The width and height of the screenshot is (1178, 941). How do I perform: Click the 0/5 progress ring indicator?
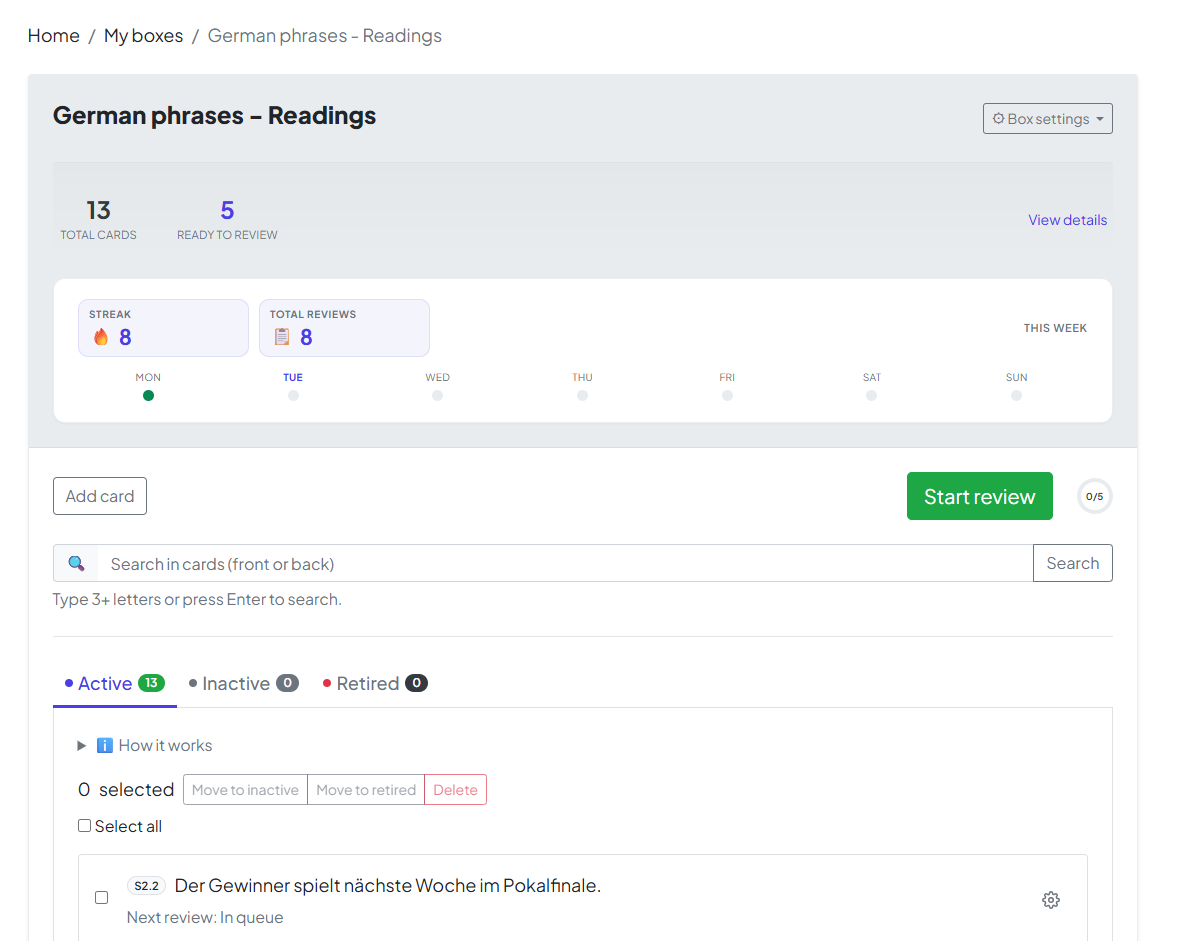coord(1094,496)
